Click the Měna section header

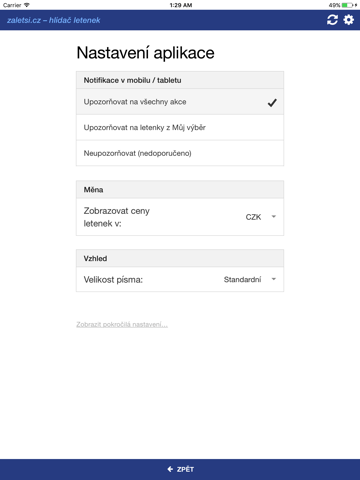click(x=180, y=190)
